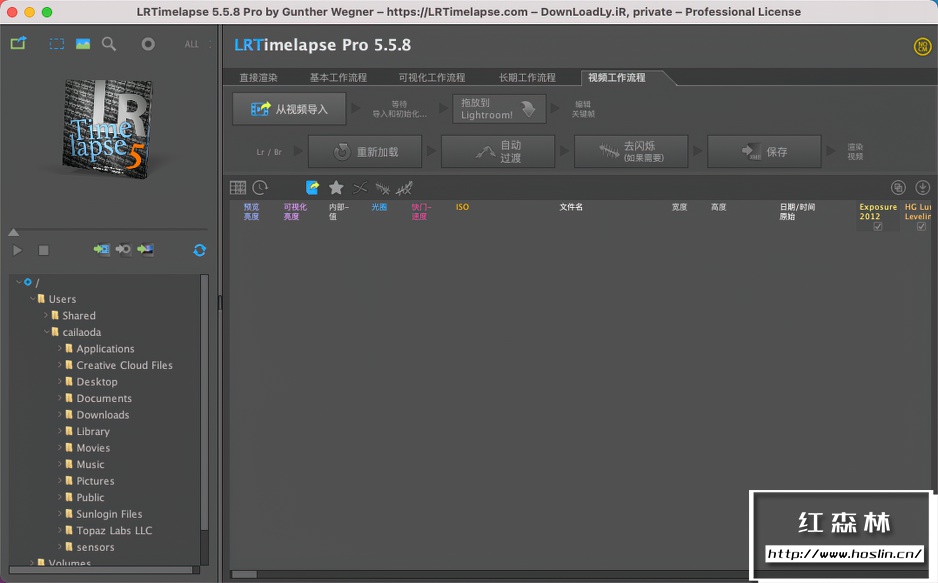Image resolution: width=938 pixels, height=583 pixels.
Task: Click the blue note share icon
Action: (x=312, y=188)
